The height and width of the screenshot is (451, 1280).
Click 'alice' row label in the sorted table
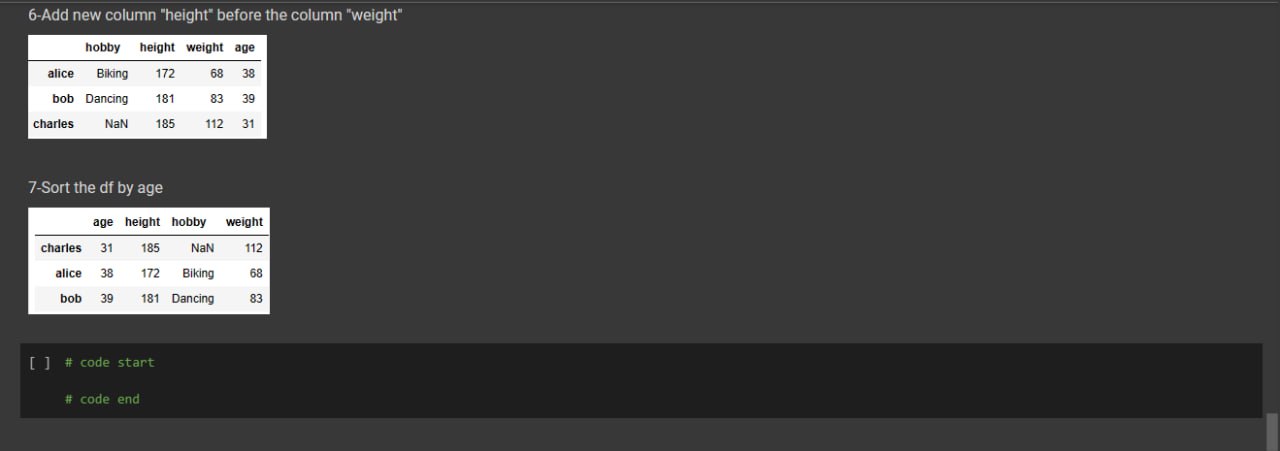click(x=69, y=273)
